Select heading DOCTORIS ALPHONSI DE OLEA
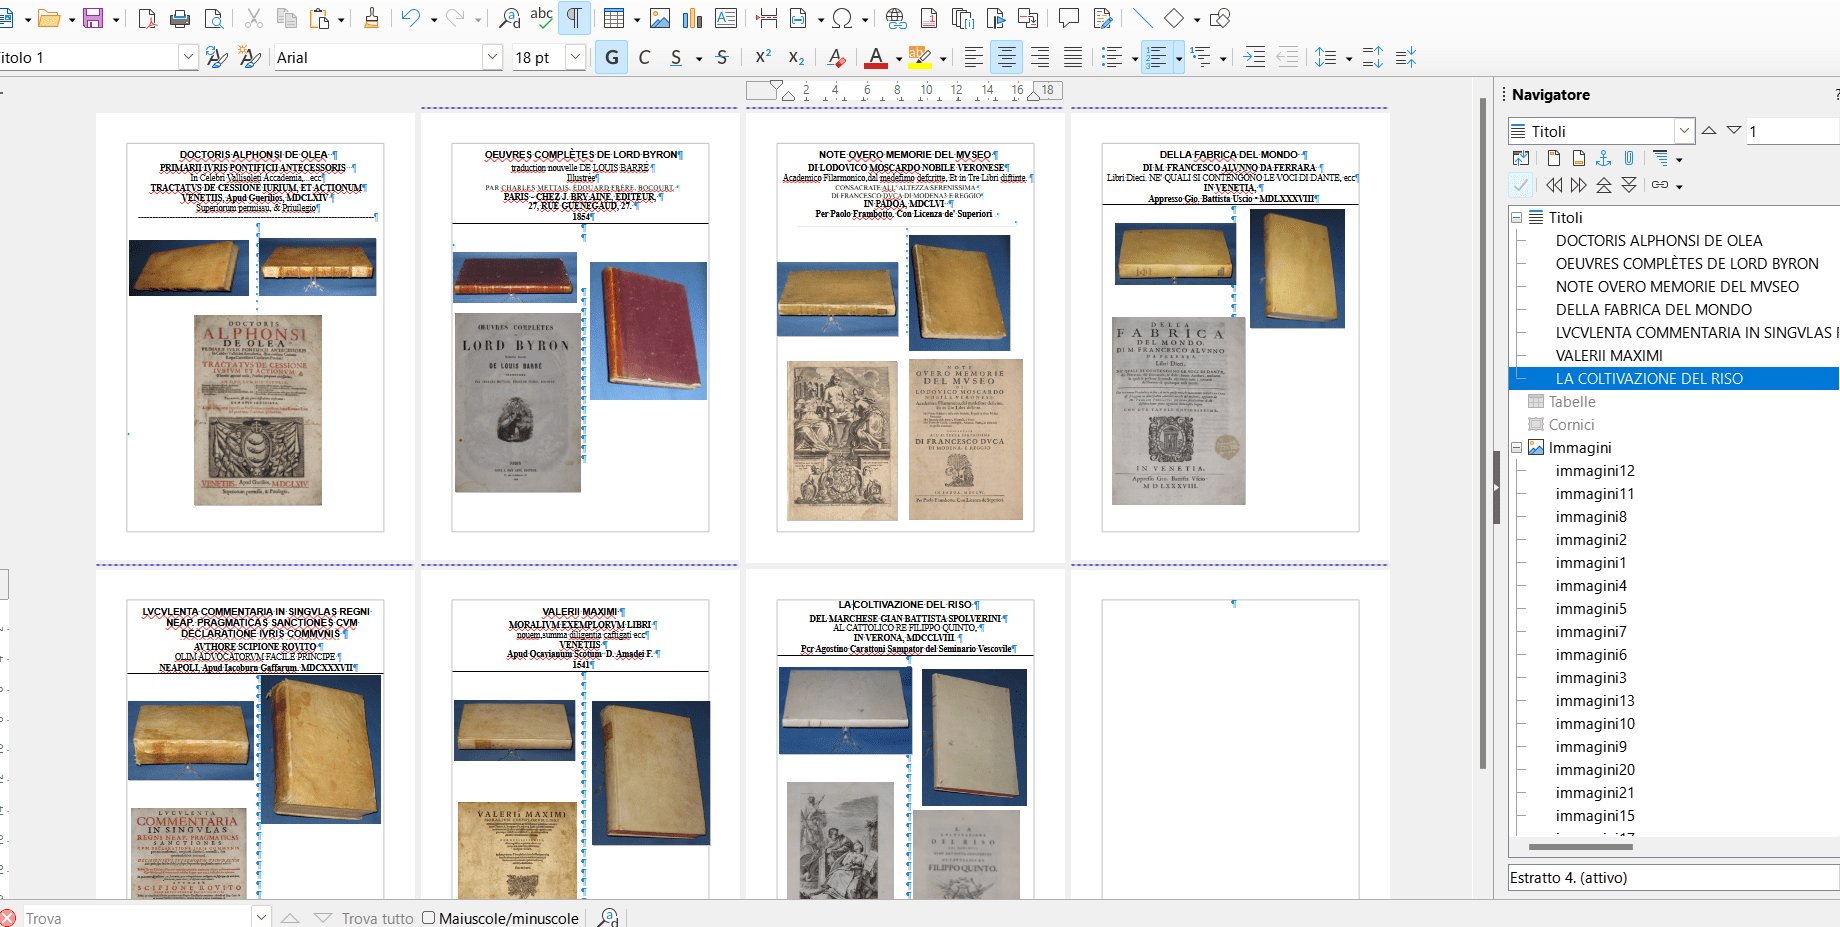The width and height of the screenshot is (1840, 927). coord(1659,240)
